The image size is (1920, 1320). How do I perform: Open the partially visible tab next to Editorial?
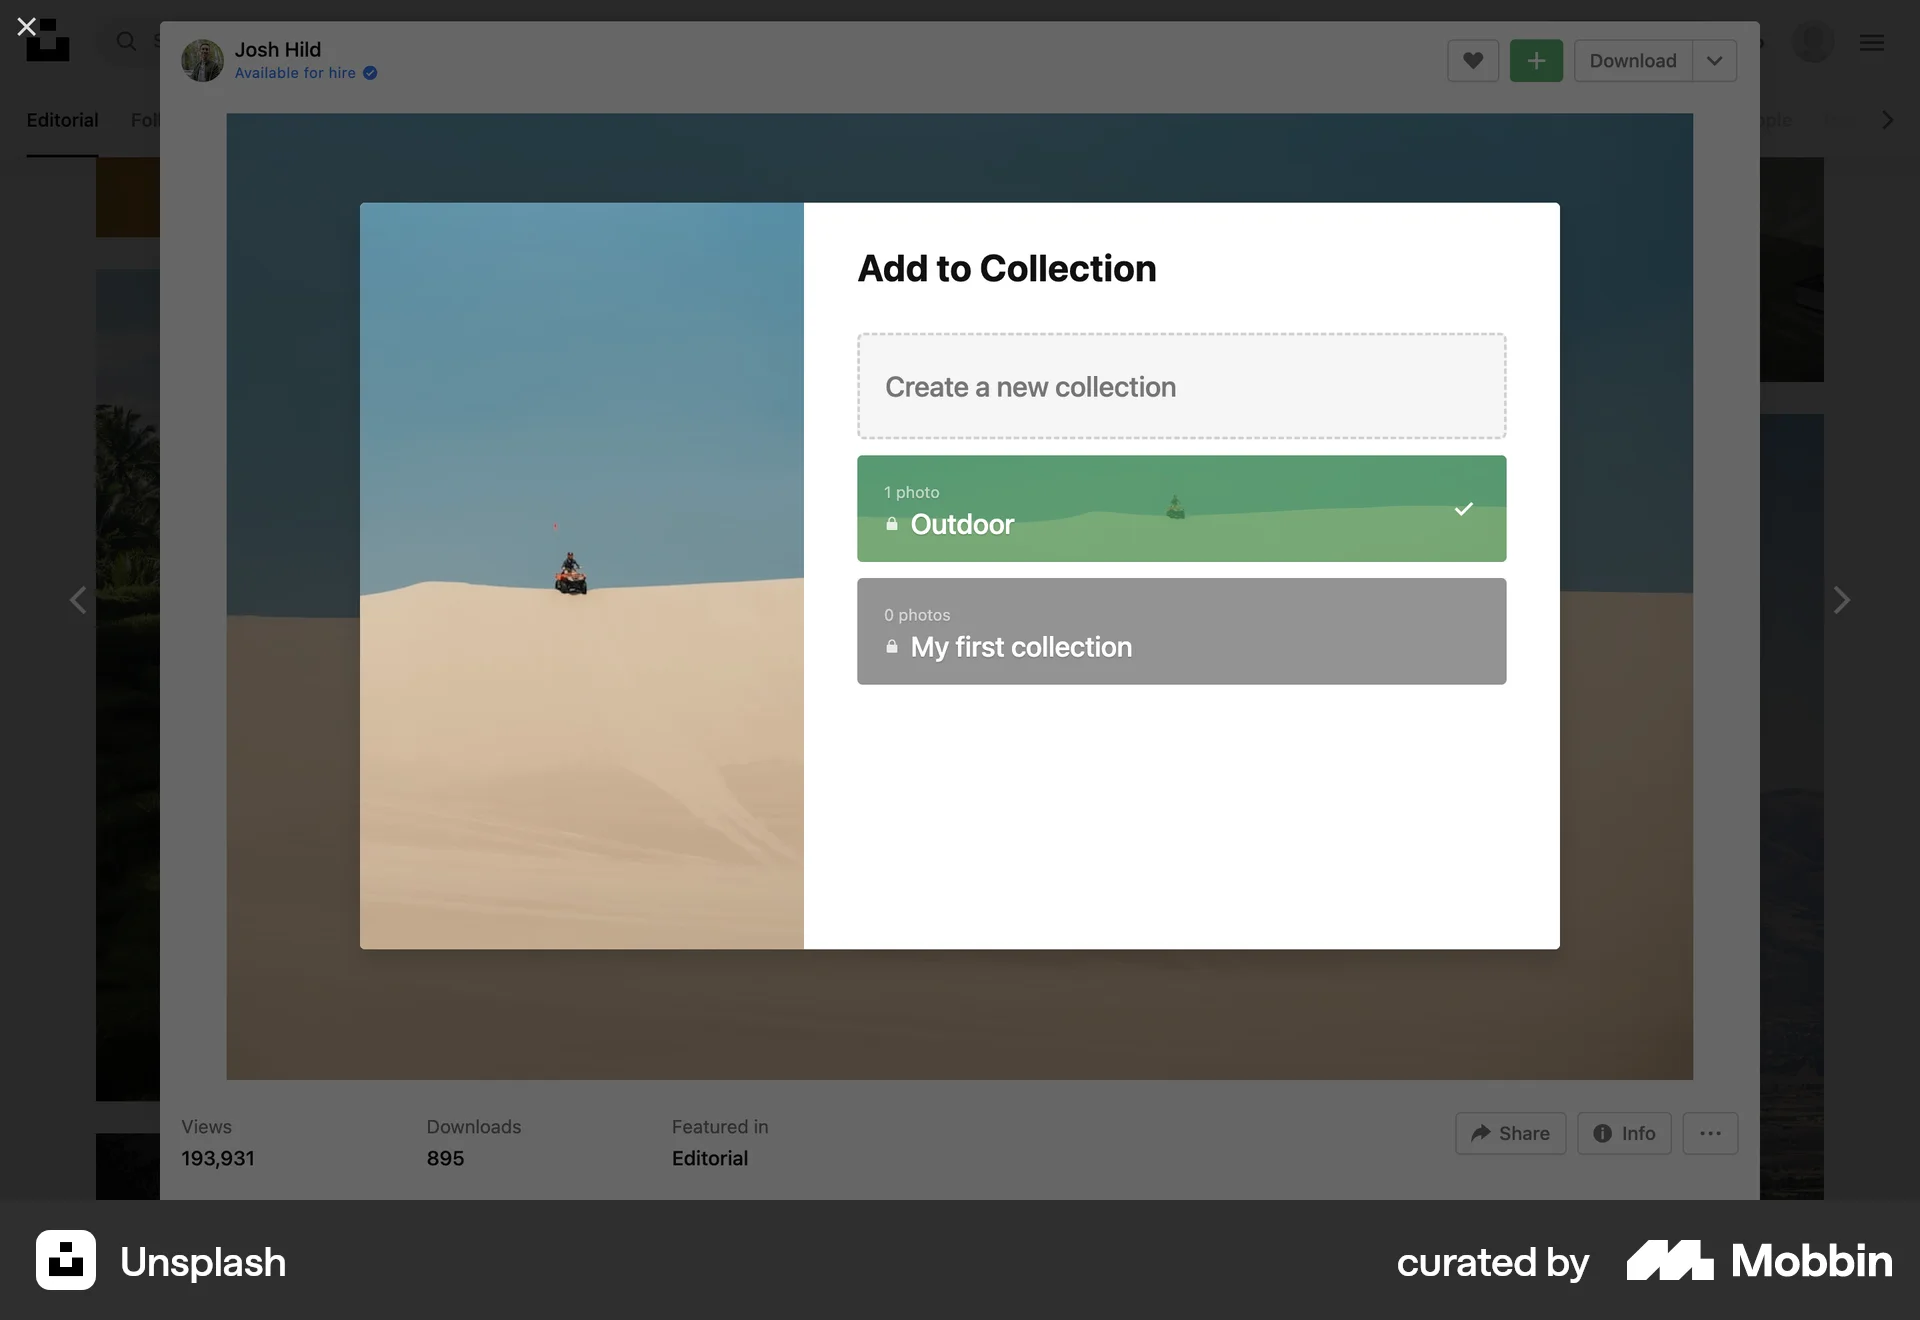point(146,119)
